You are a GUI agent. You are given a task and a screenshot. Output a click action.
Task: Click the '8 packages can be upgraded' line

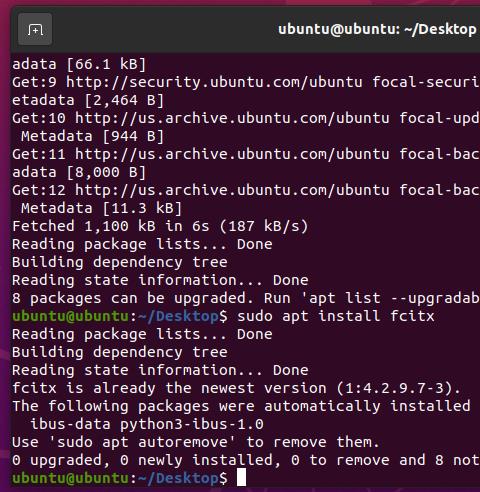pos(246,298)
